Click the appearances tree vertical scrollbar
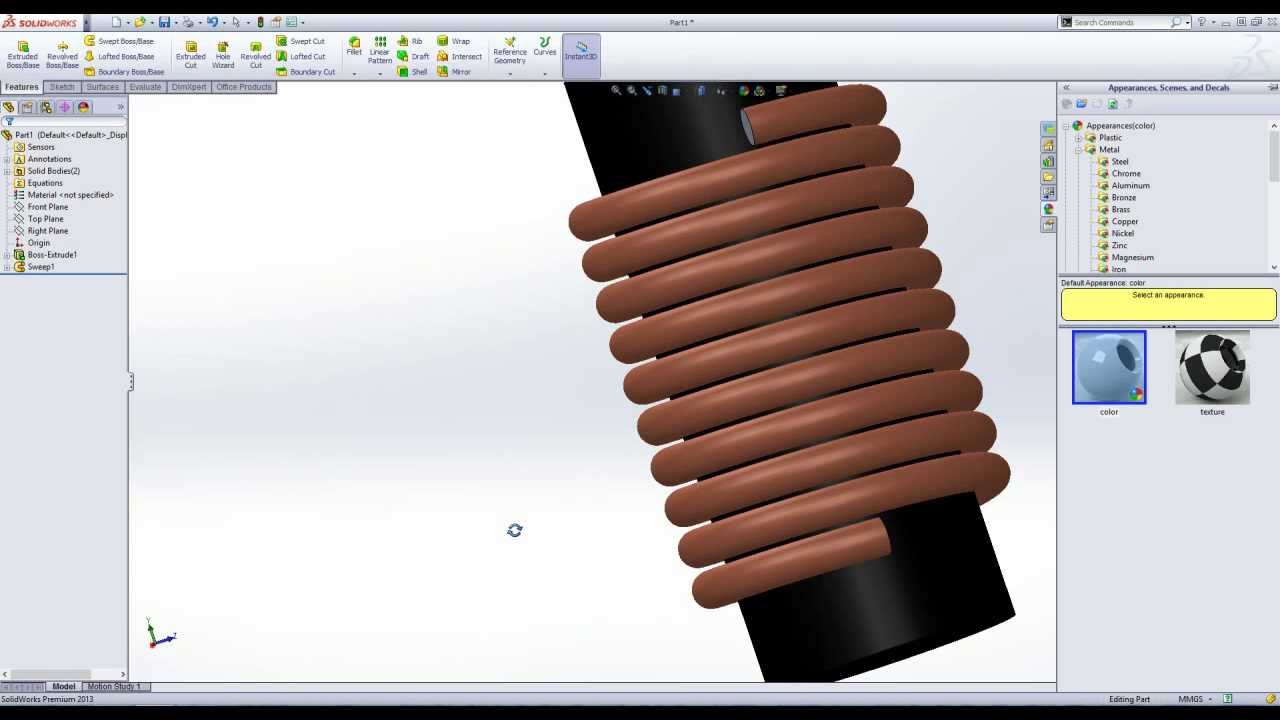Image resolution: width=1280 pixels, height=720 pixels. pyautogui.click(x=1274, y=196)
